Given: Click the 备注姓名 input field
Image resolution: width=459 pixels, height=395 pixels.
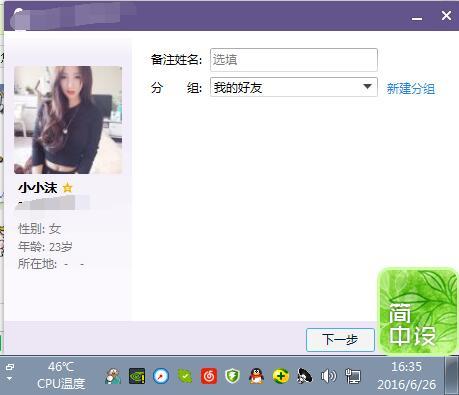Looking at the screenshot, I should [294, 60].
